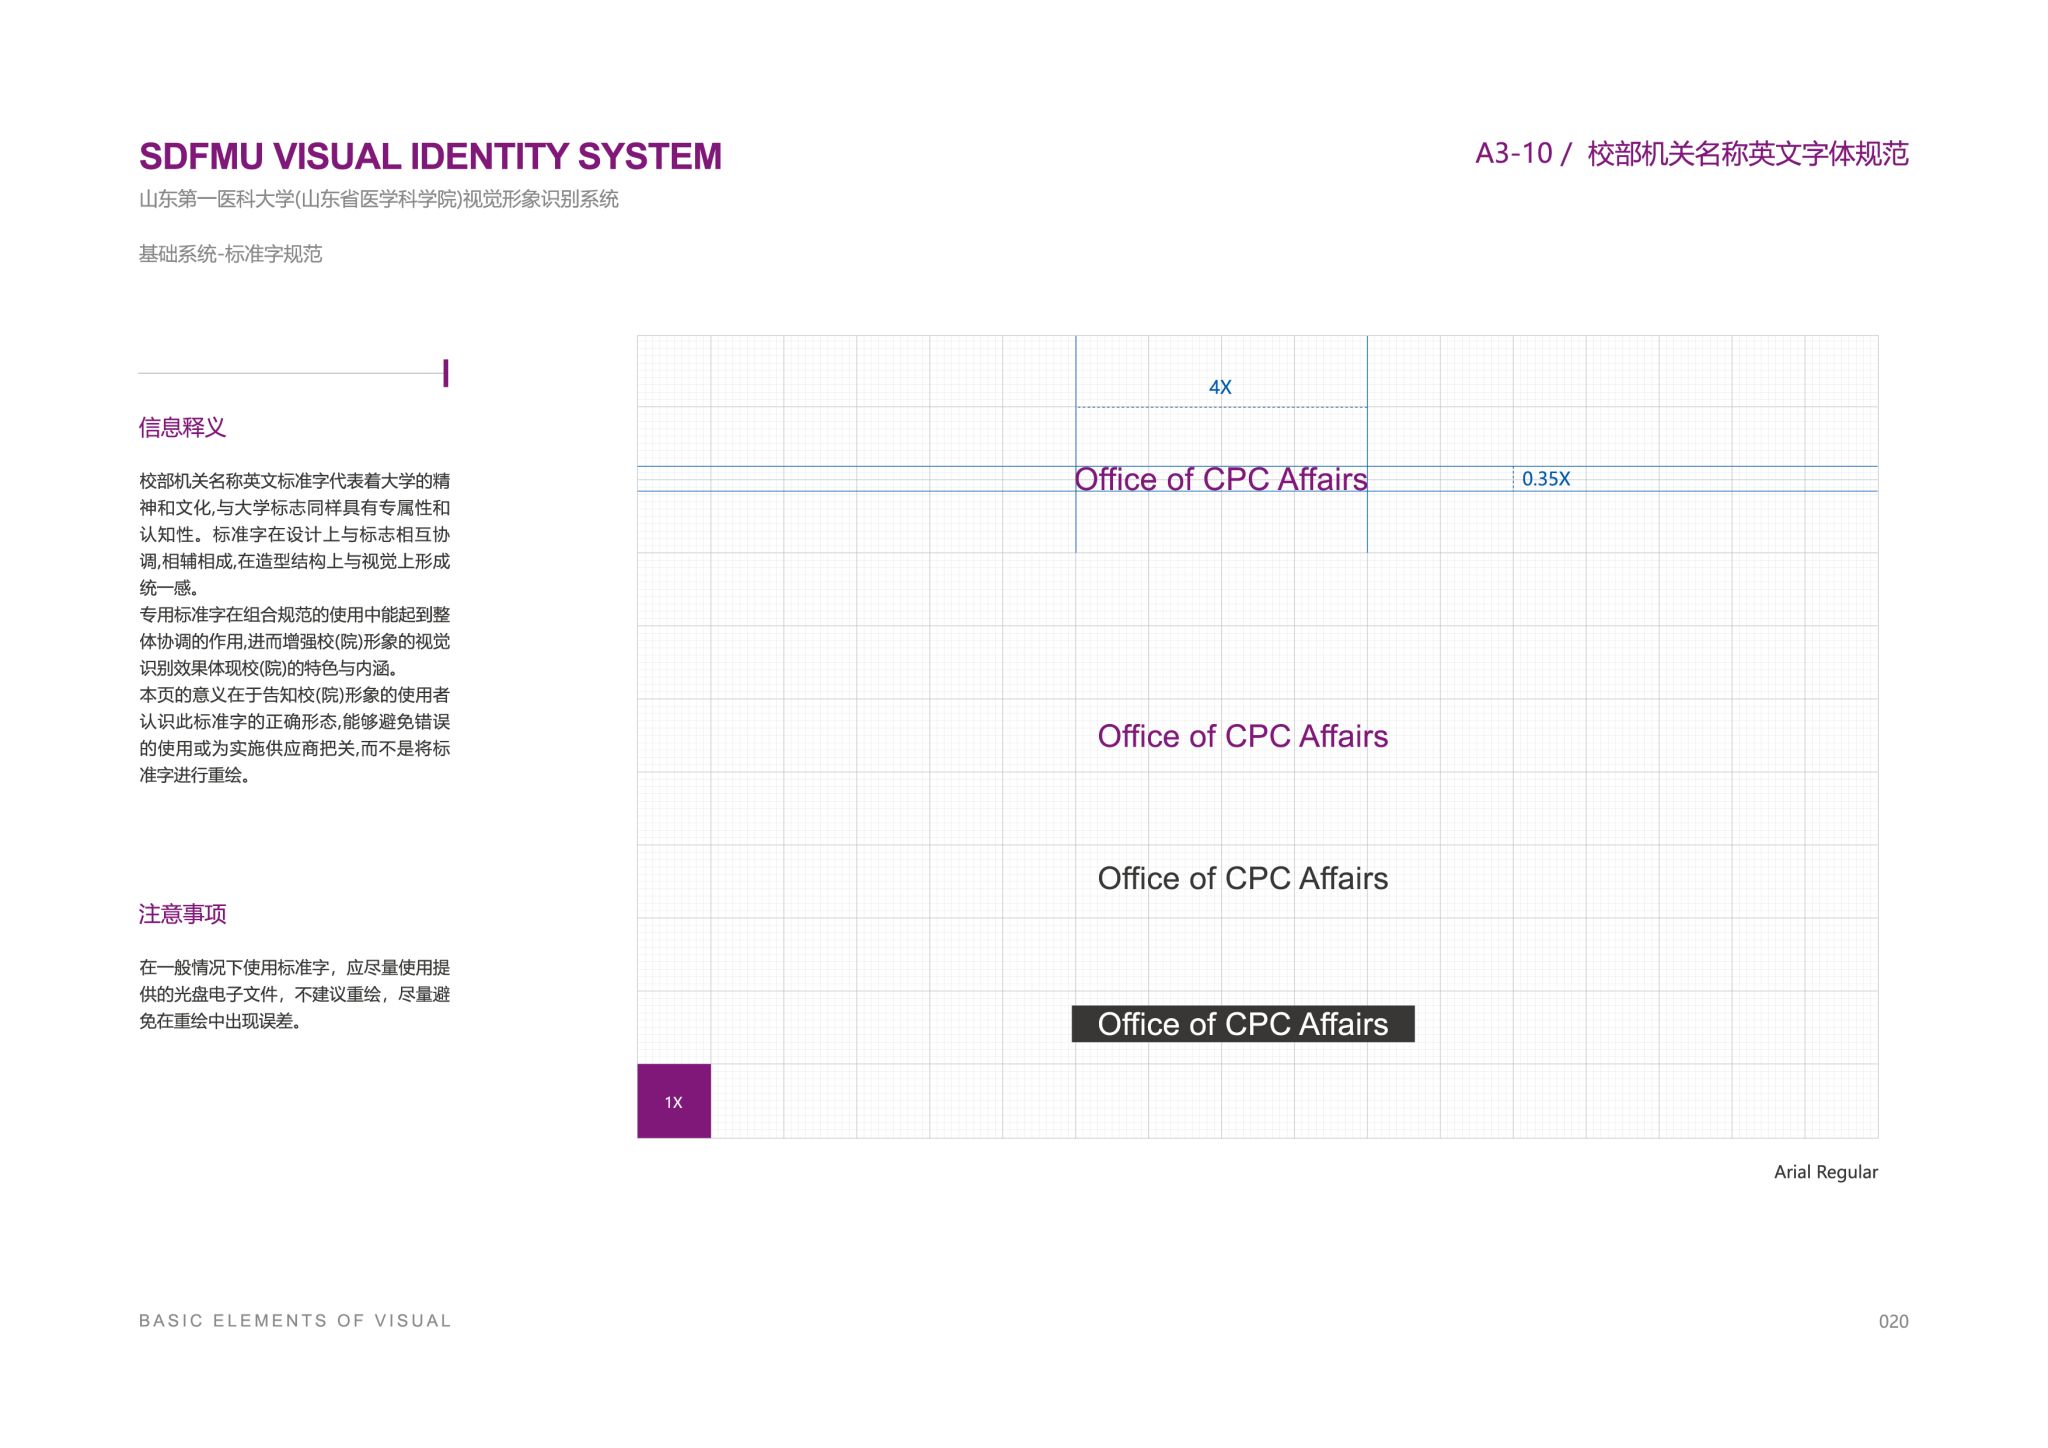Screen dimensions: 2048x1448
Task: Click the 注意事项 body paragraph
Action: coord(294,994)
